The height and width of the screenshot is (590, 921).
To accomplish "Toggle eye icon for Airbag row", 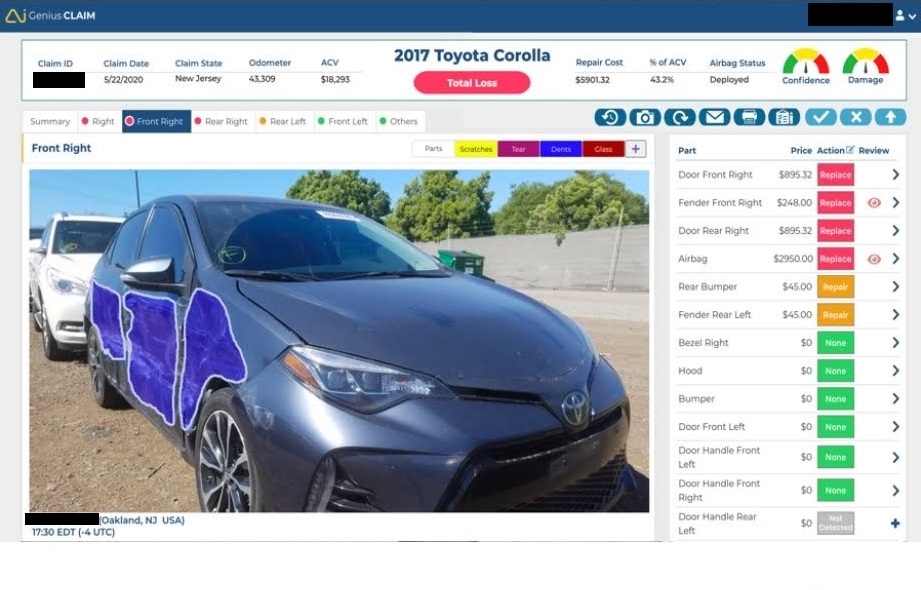I will coord(874,259).
